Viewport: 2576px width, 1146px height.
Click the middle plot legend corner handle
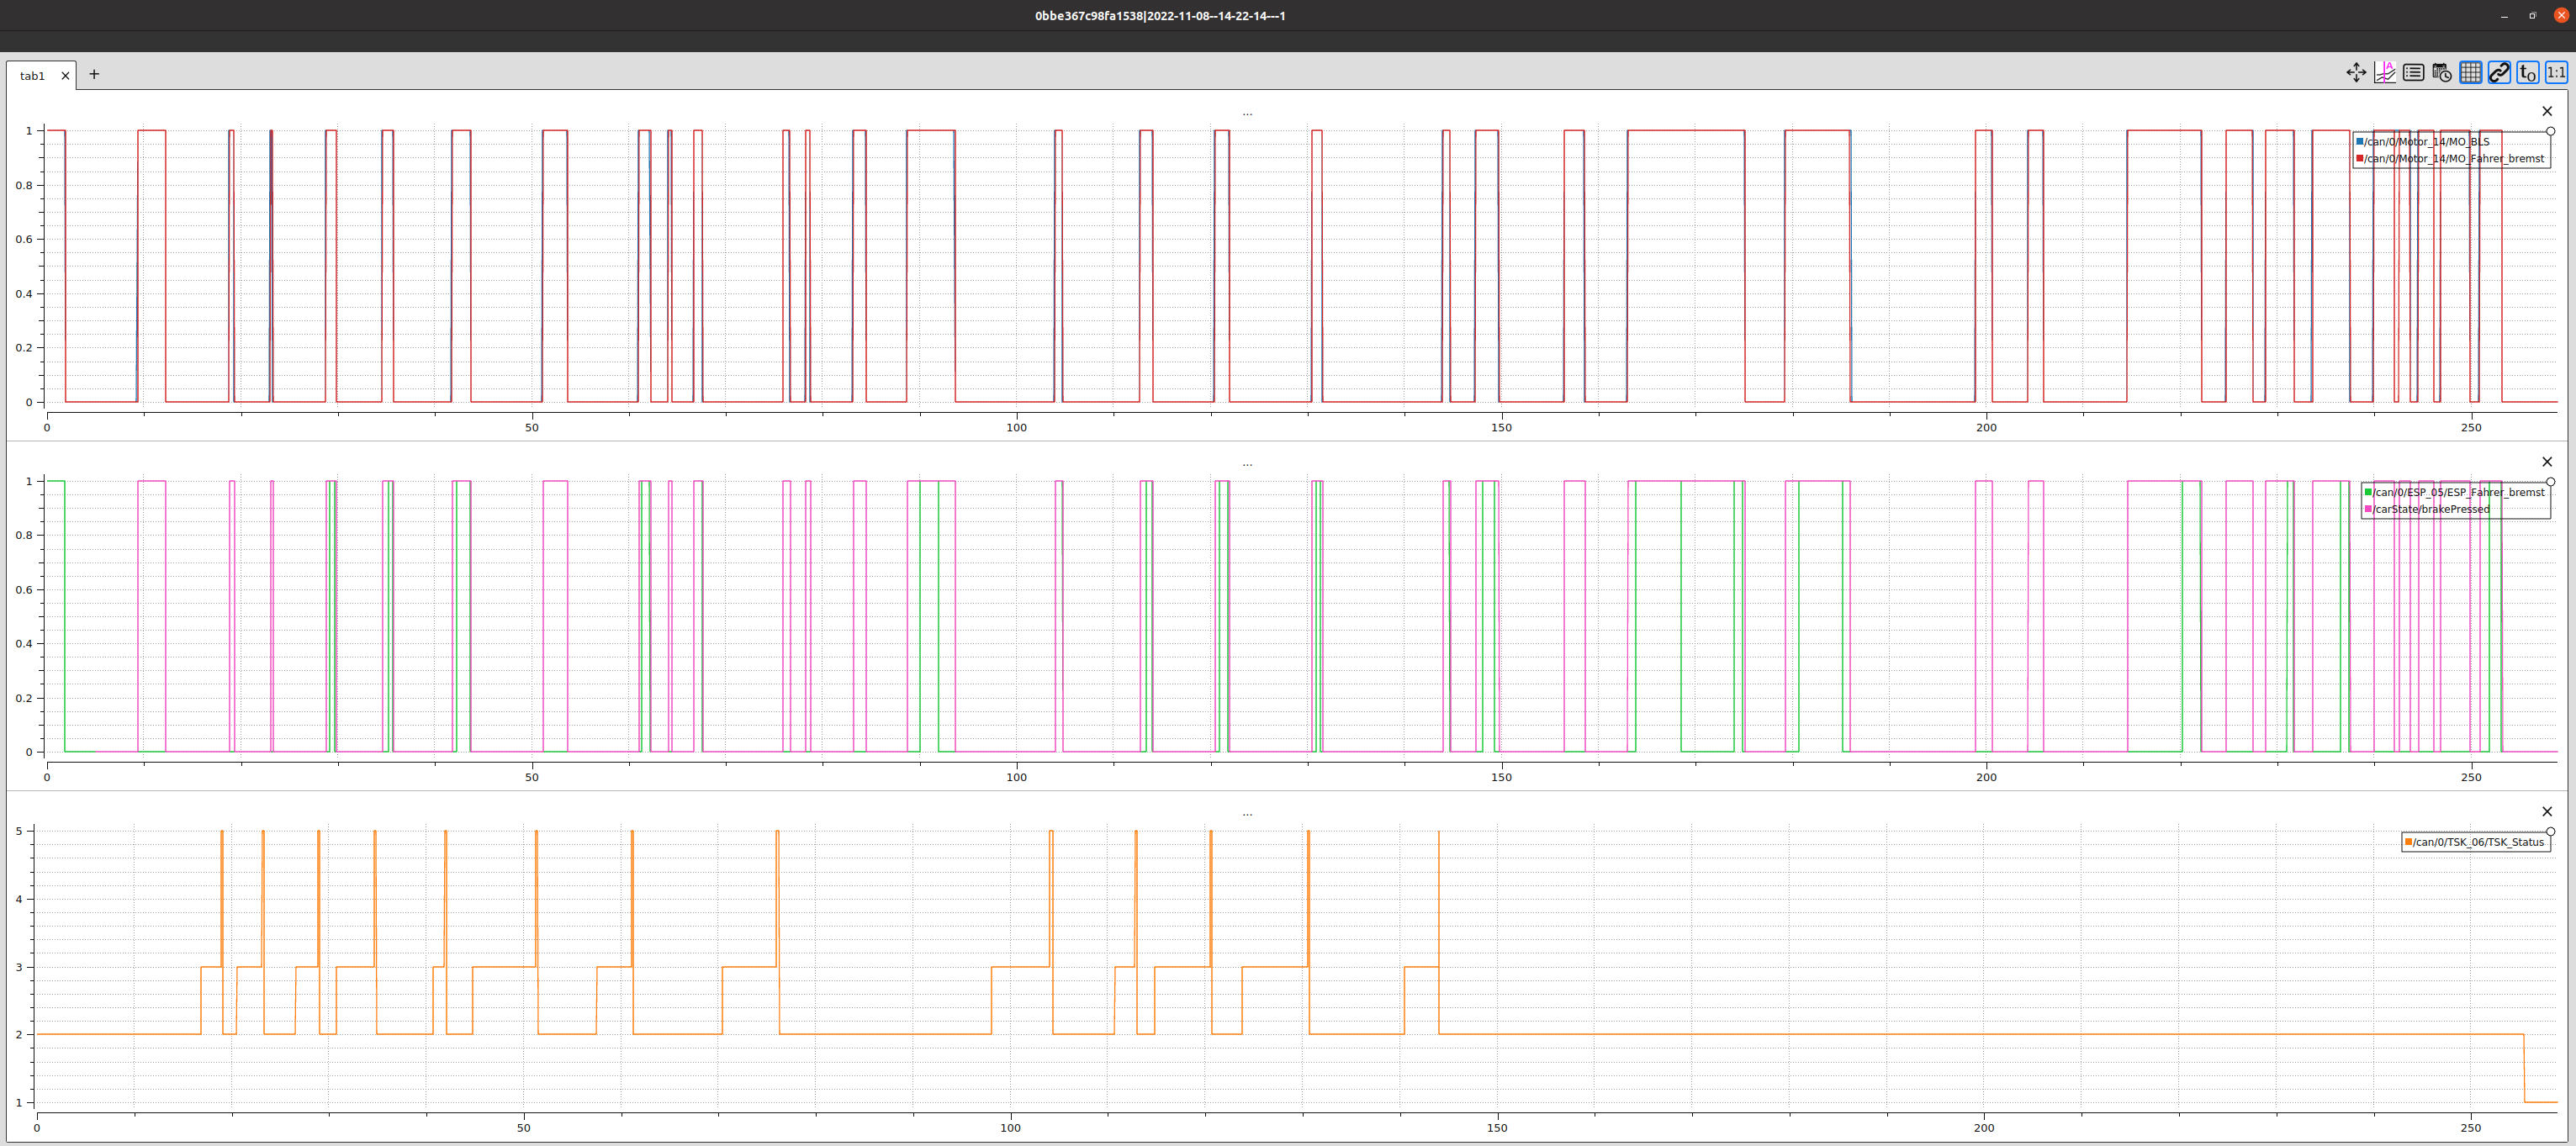(2550, 482)
